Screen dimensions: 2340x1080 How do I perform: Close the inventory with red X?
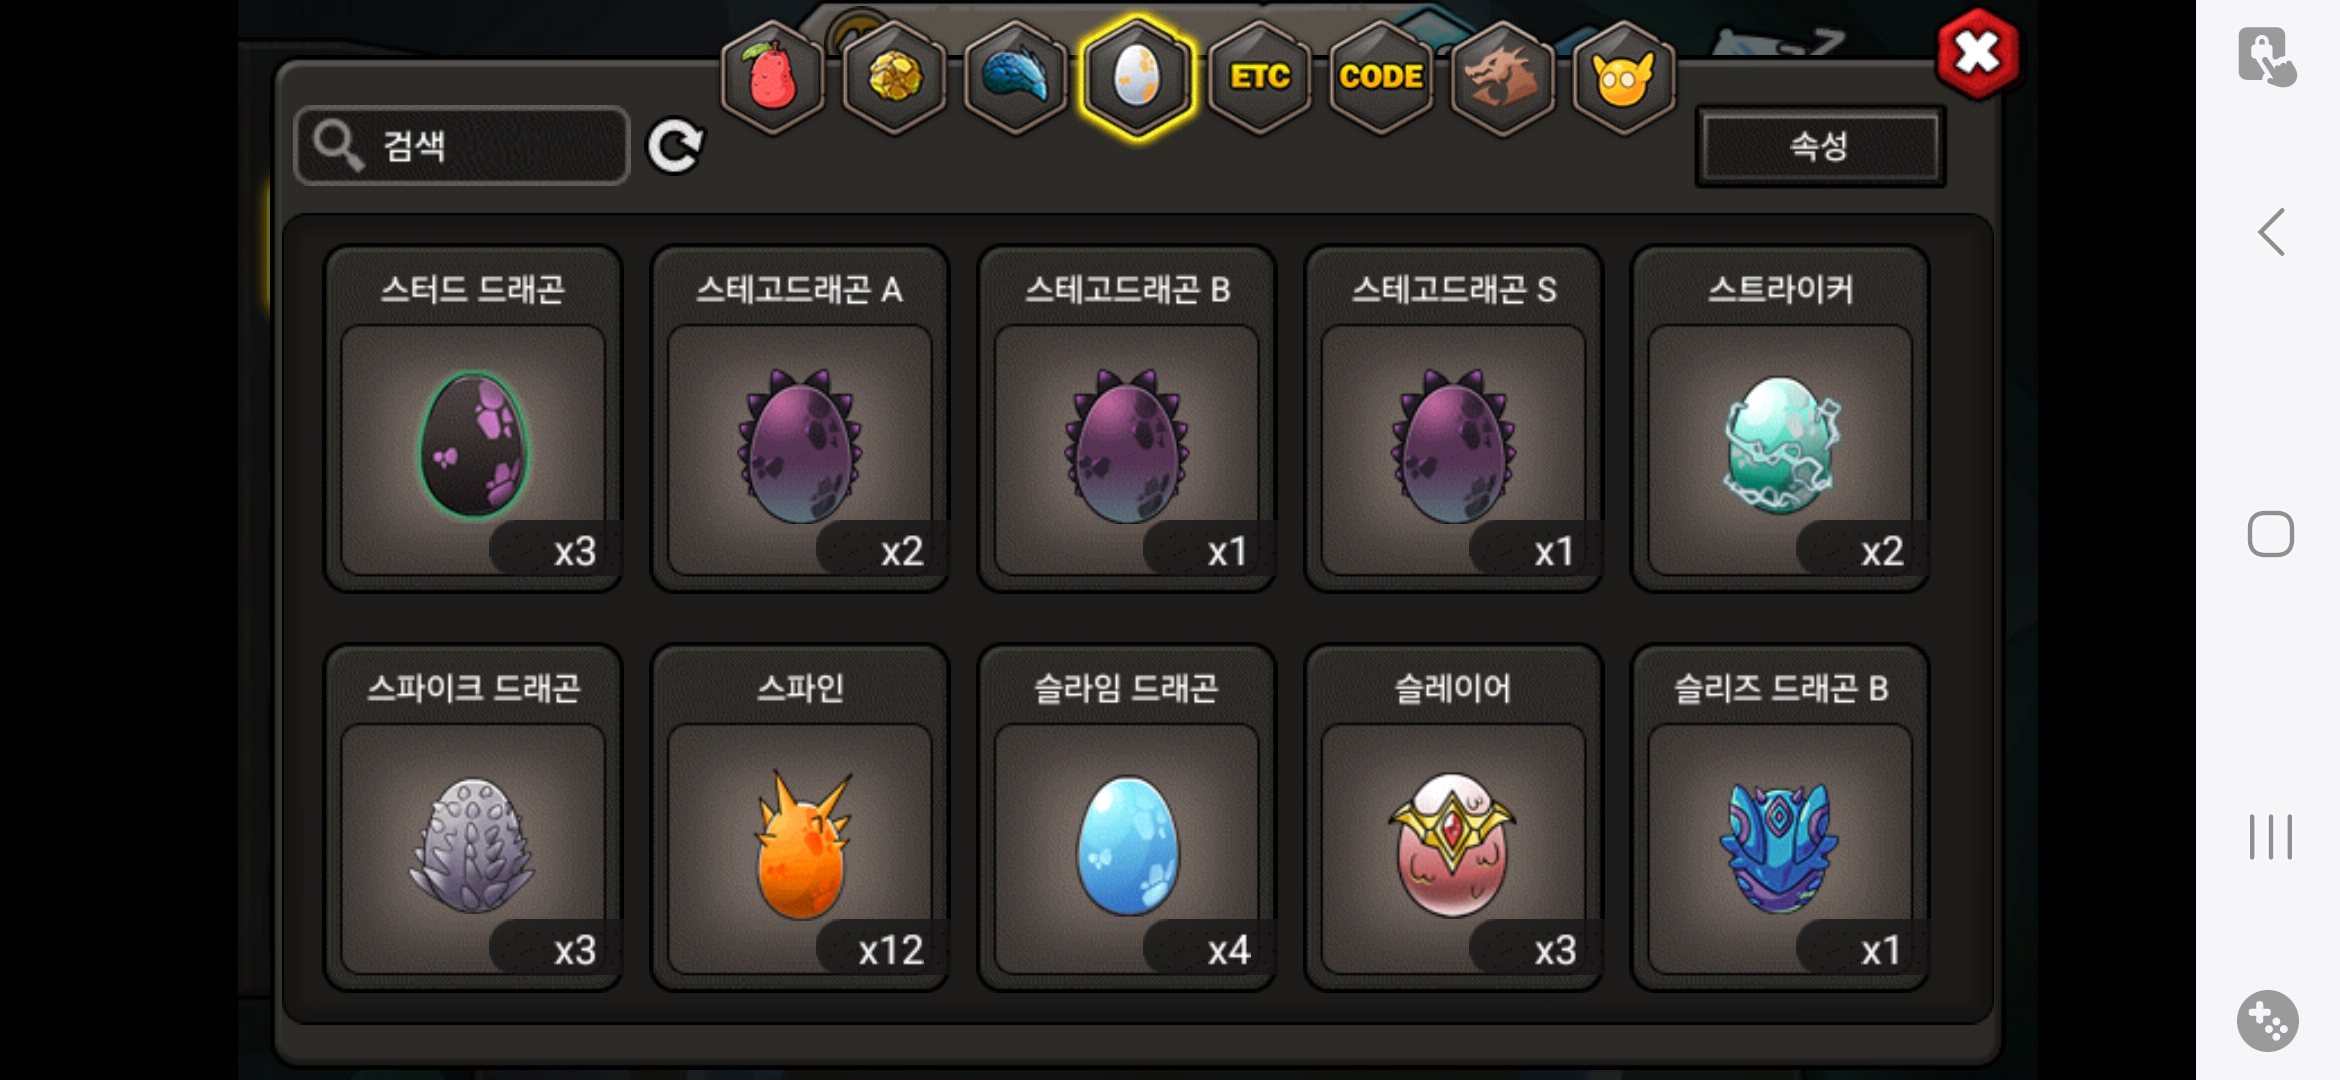[1977, 54]
